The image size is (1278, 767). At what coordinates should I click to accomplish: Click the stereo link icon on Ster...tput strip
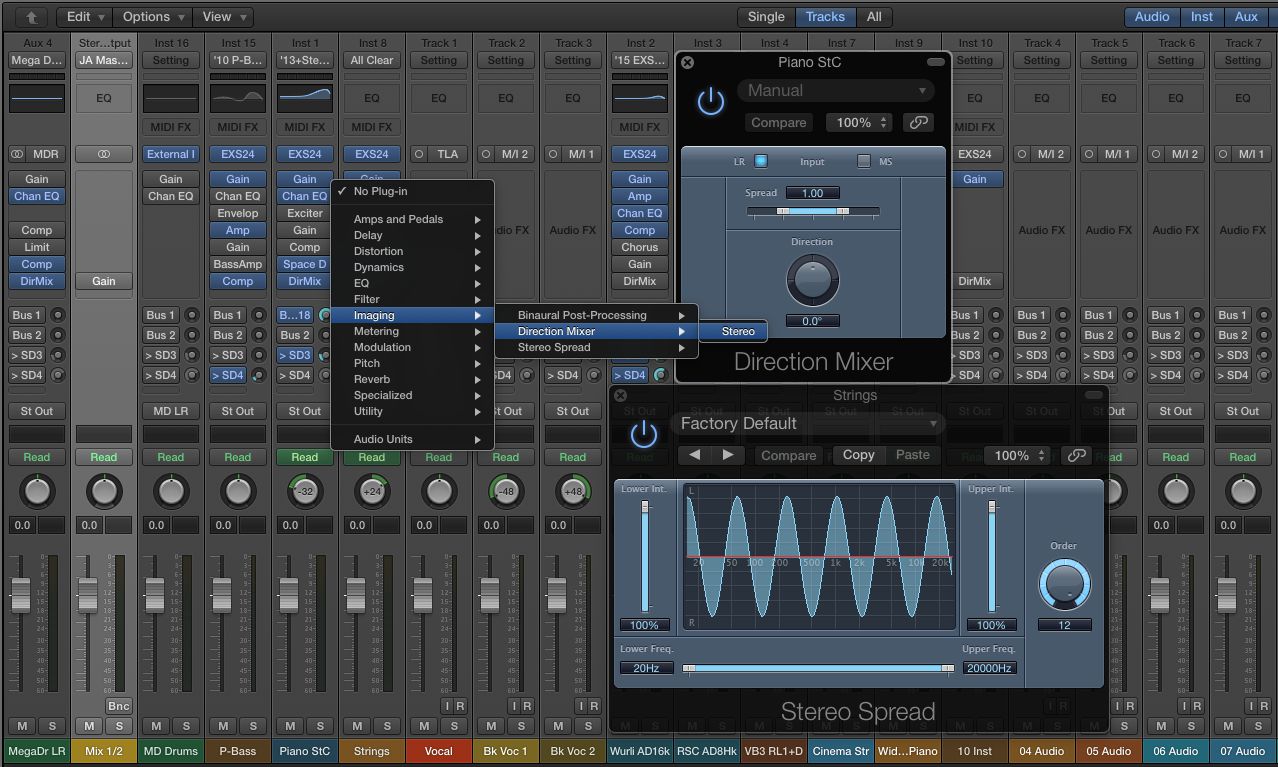[104, 154]
